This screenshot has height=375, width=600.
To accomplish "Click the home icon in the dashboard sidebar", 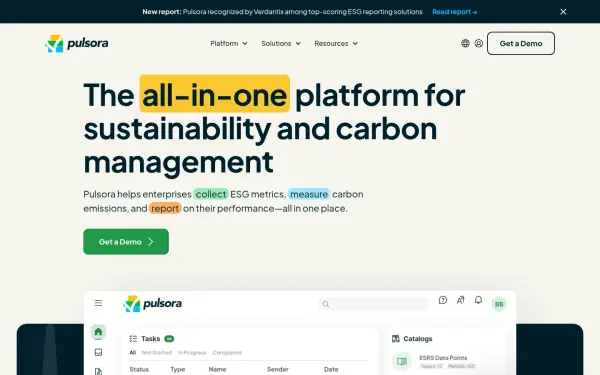I will [98, 332].
